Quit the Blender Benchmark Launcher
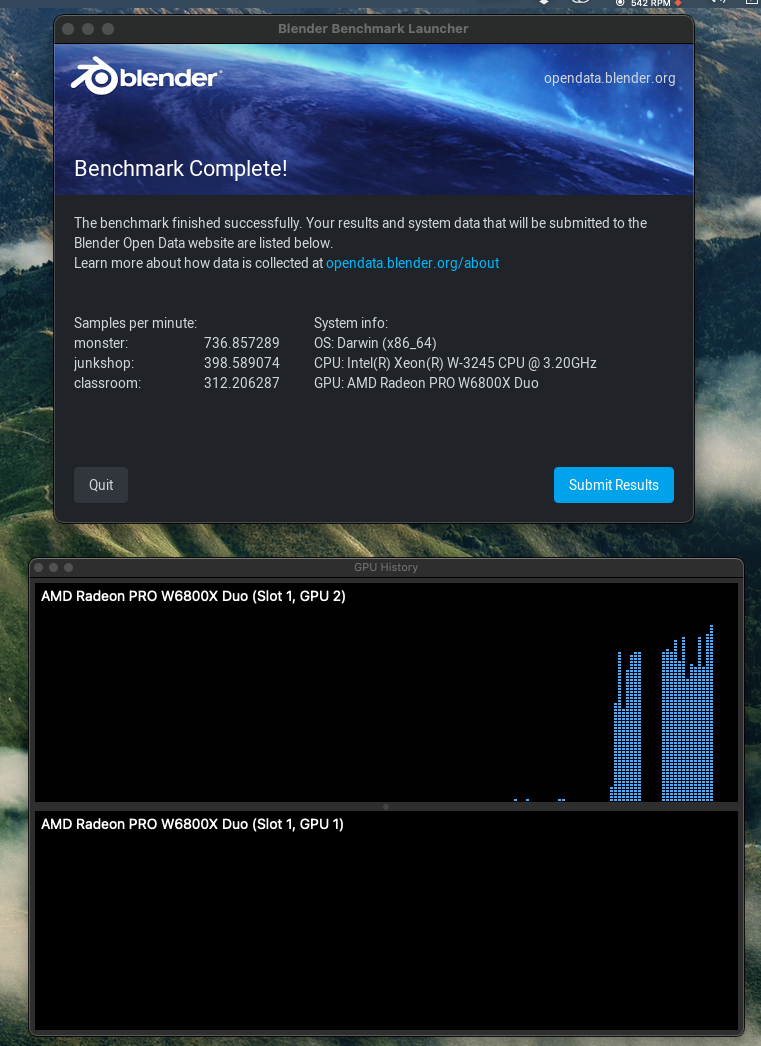Screen dimensions: 761x1046 (101, 485)
